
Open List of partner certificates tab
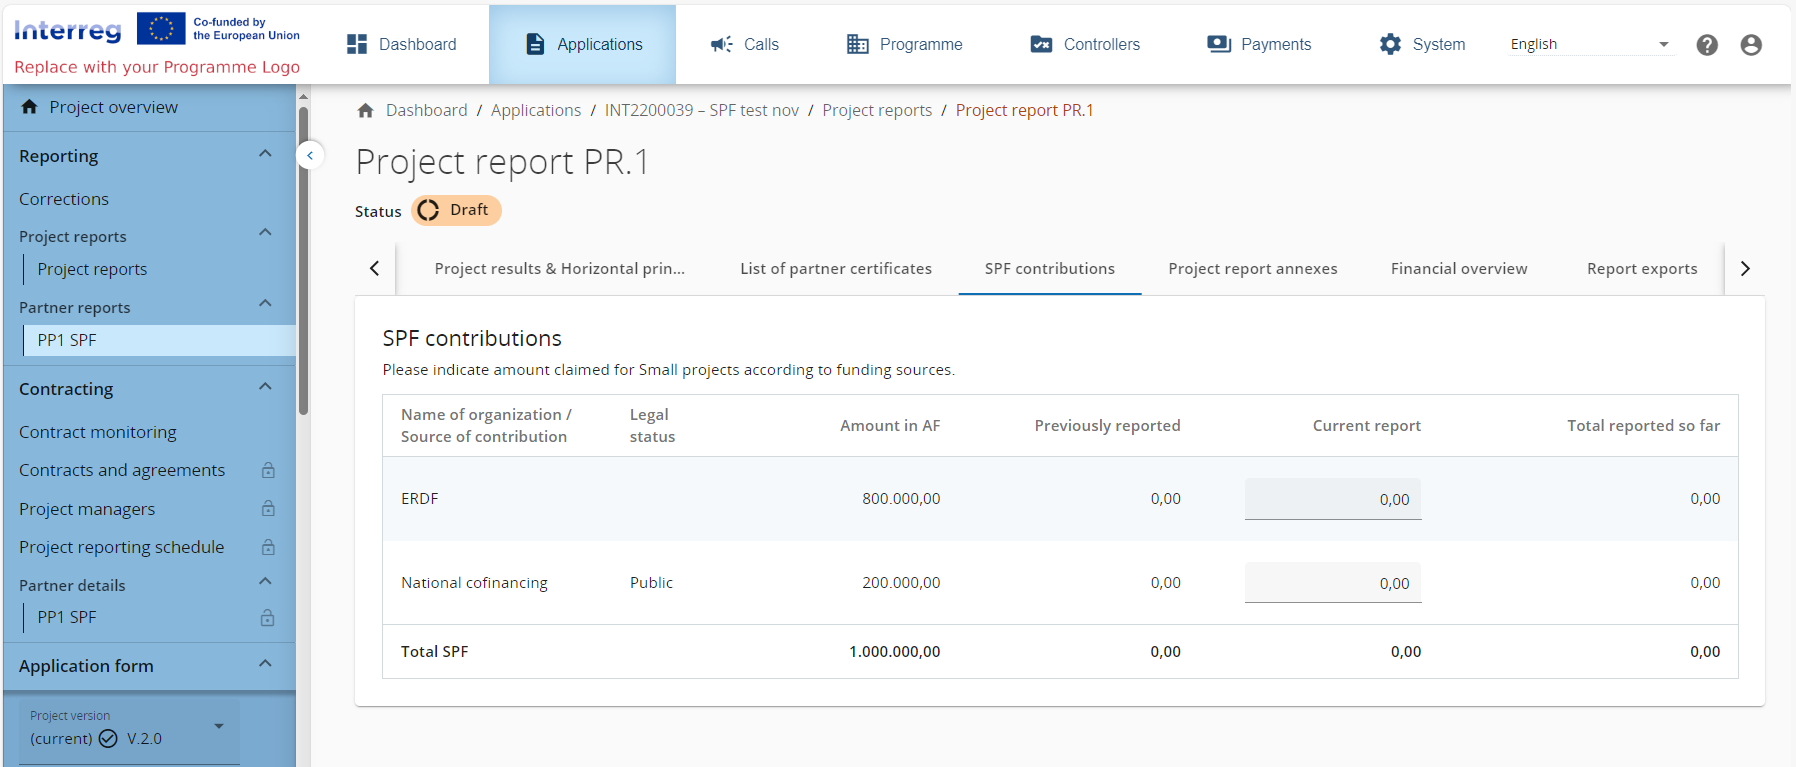835,269
